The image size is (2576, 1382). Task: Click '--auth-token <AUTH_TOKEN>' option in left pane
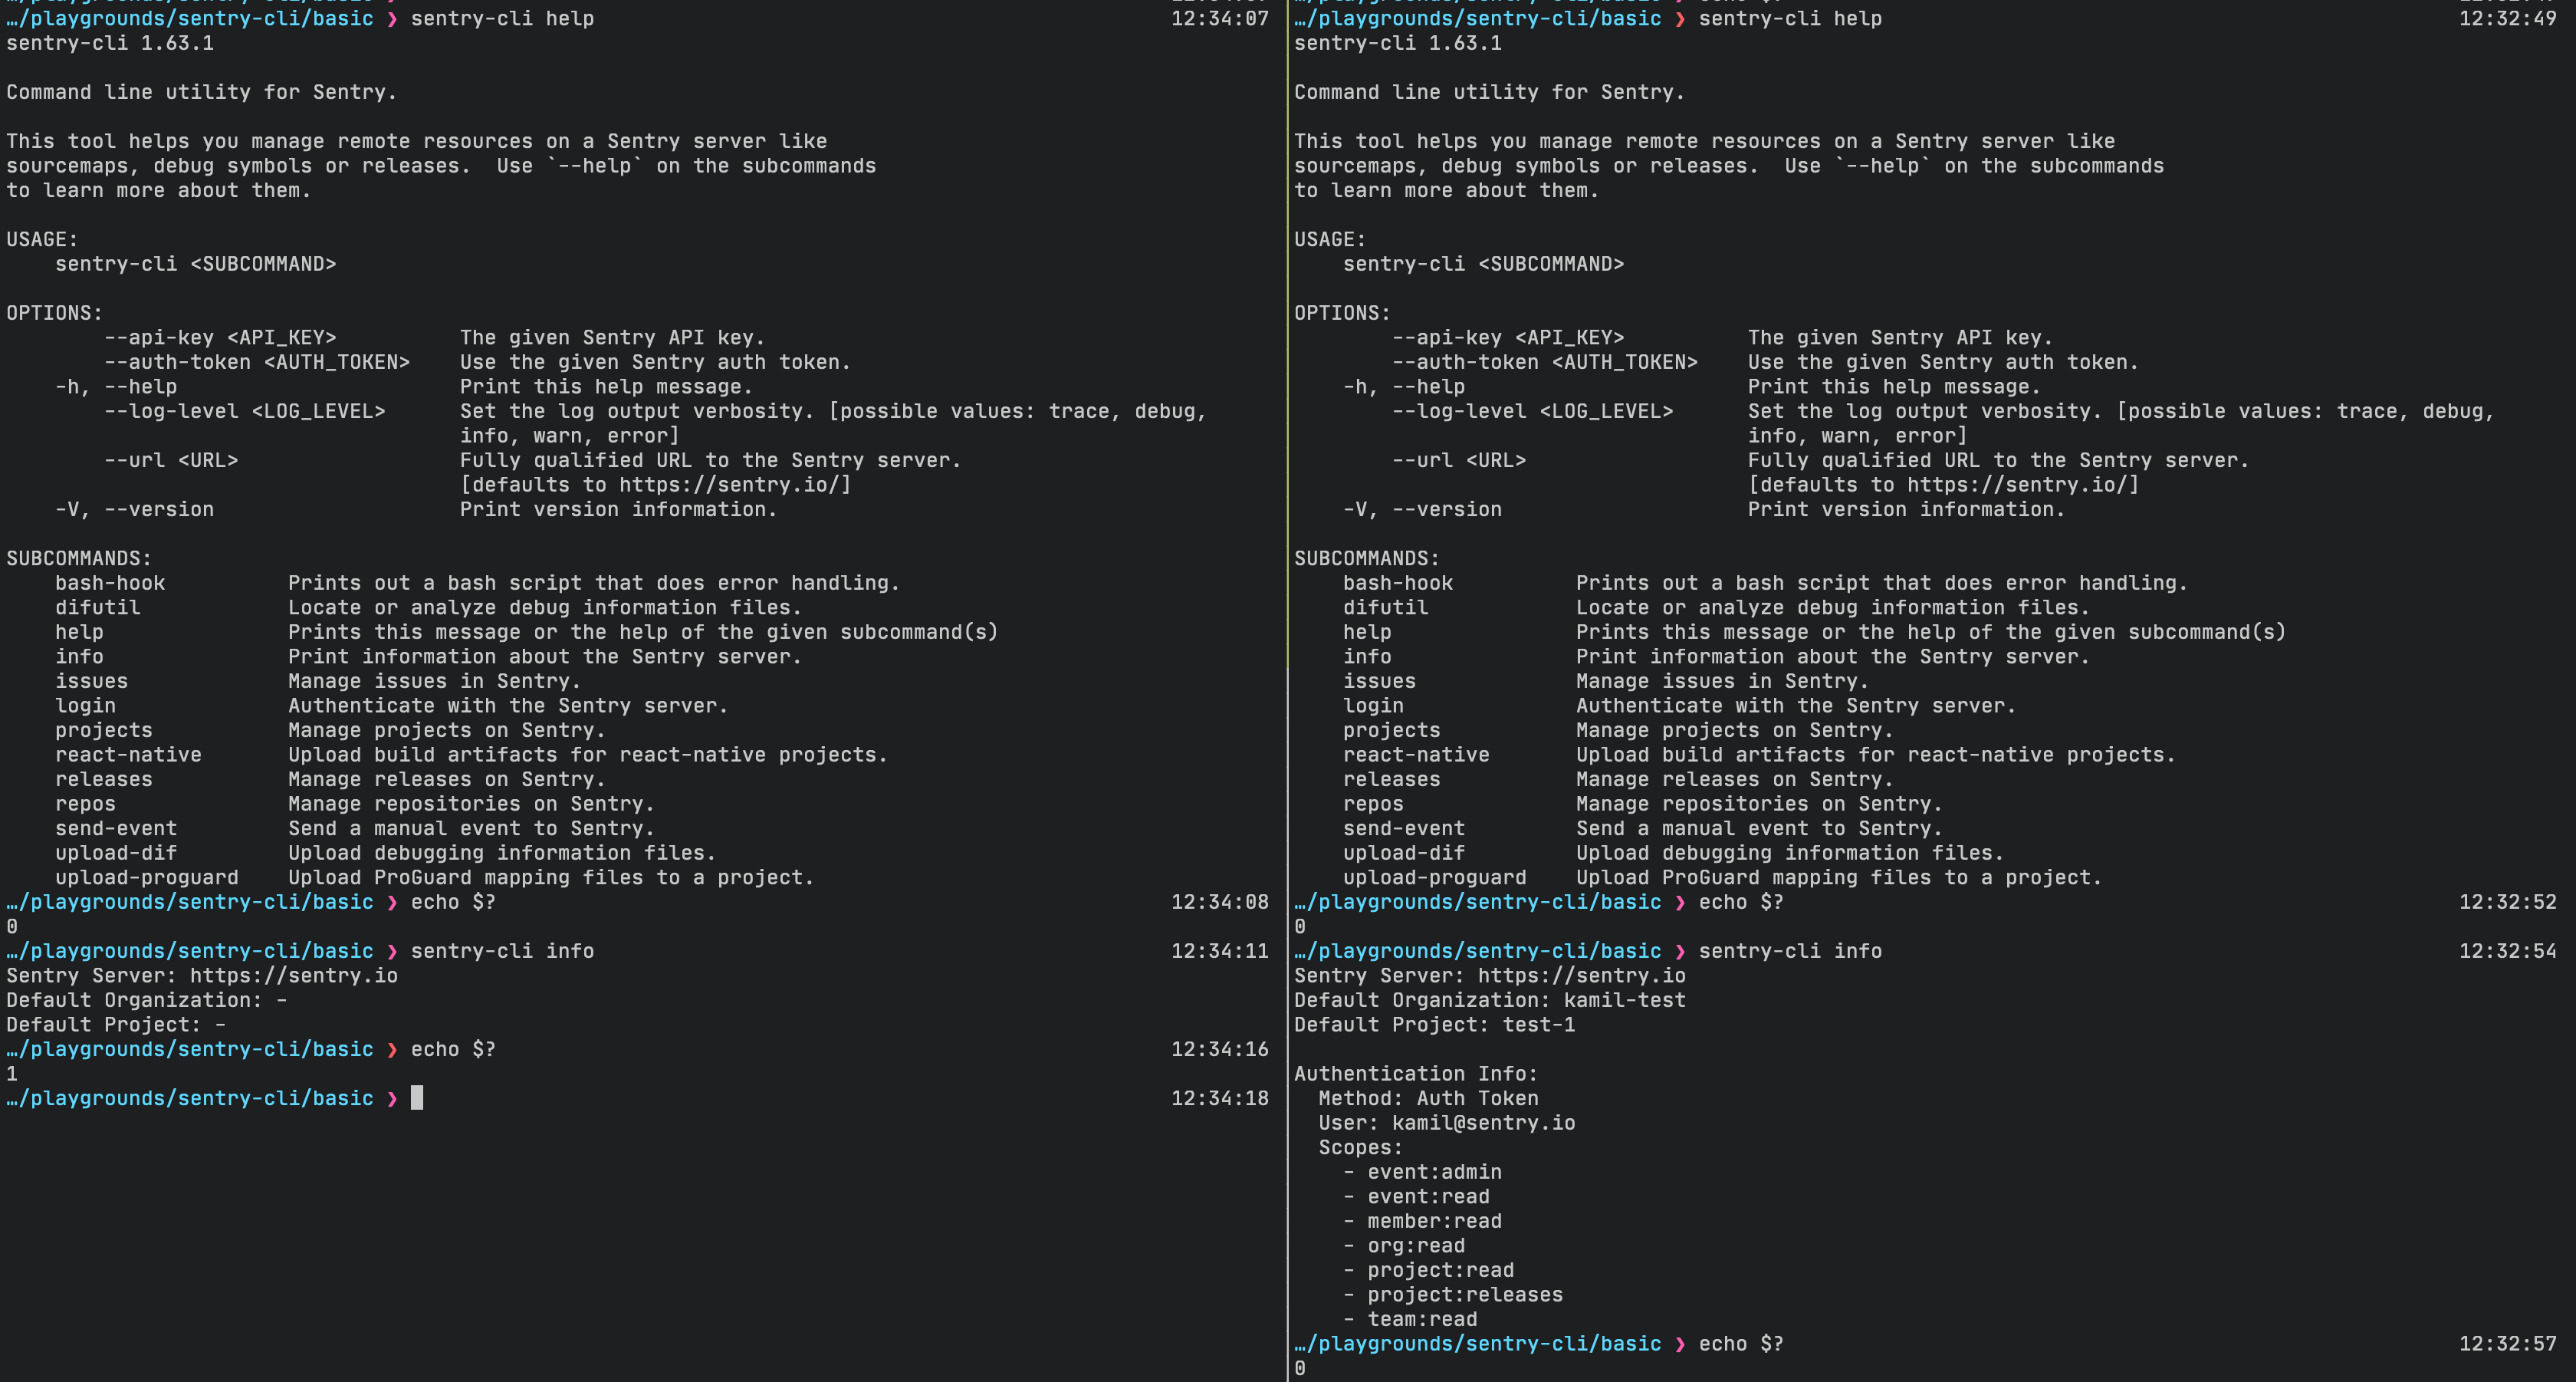(257, 362)
